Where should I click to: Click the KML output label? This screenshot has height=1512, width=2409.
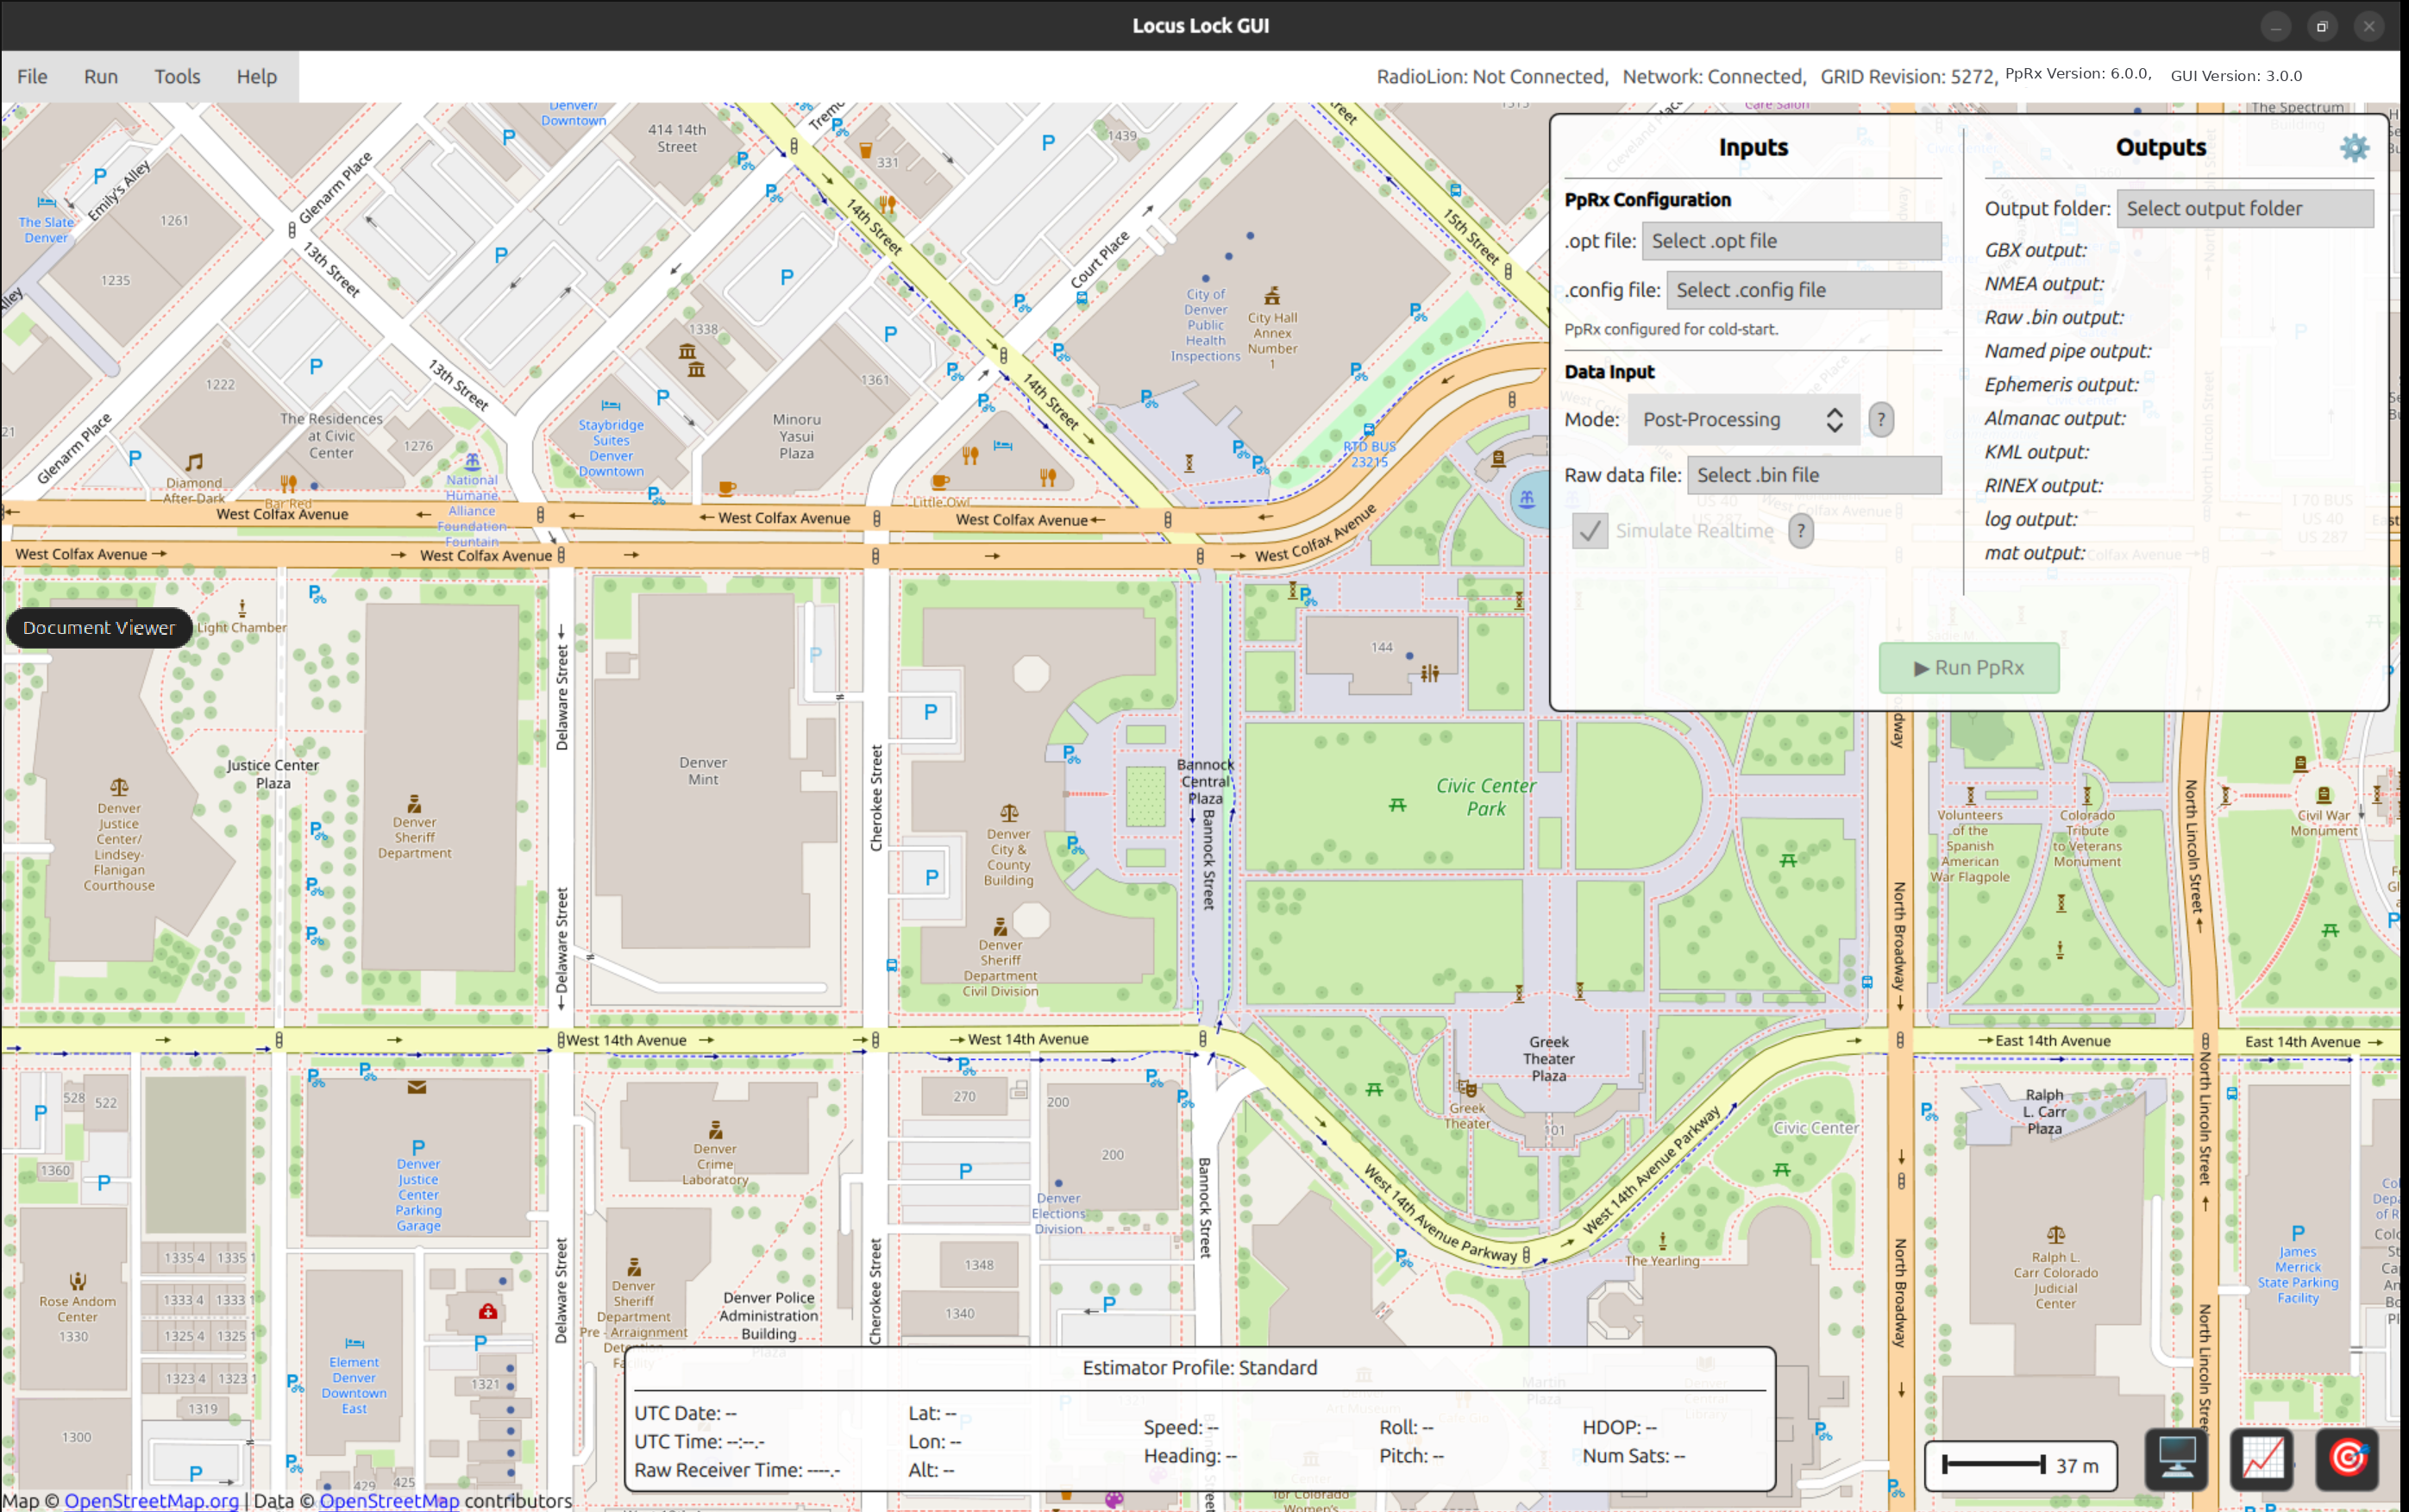pos(2037,452)
